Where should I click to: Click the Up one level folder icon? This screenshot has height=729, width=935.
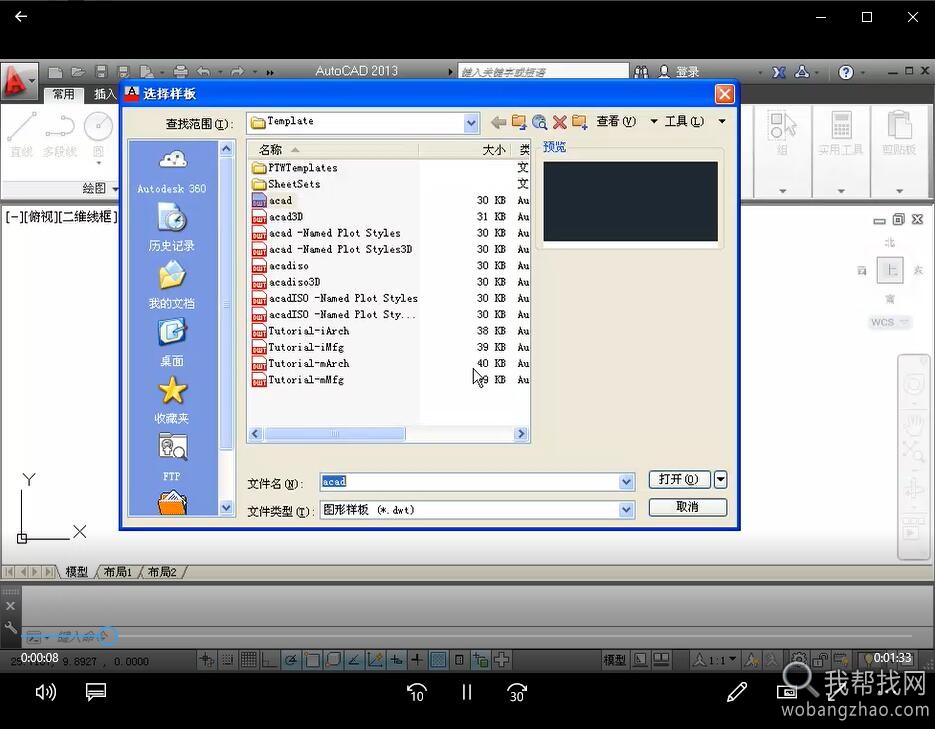[x=519, y=122]
